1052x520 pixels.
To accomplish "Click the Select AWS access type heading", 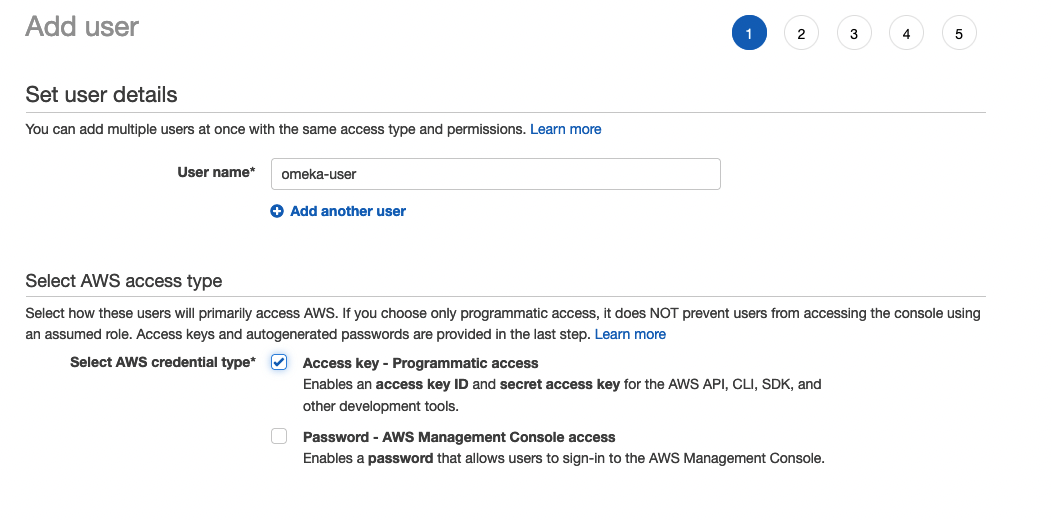I will coord(123,280).
